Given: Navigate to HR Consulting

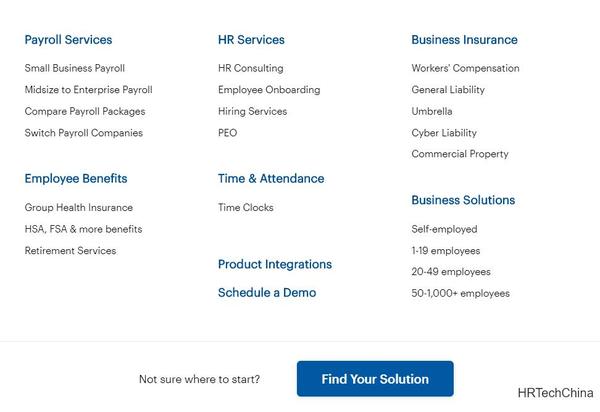Looking at the screenshot, I should [x=250, y=68].
